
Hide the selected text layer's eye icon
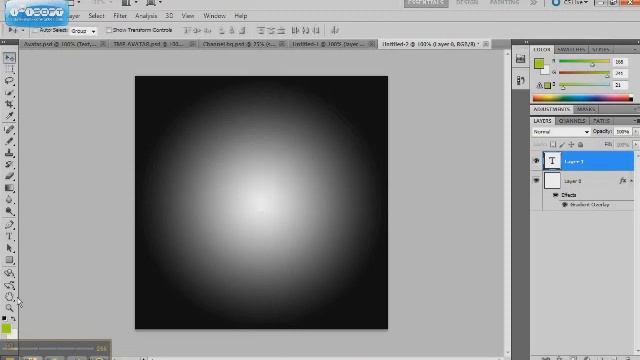[x=536, y=161]
